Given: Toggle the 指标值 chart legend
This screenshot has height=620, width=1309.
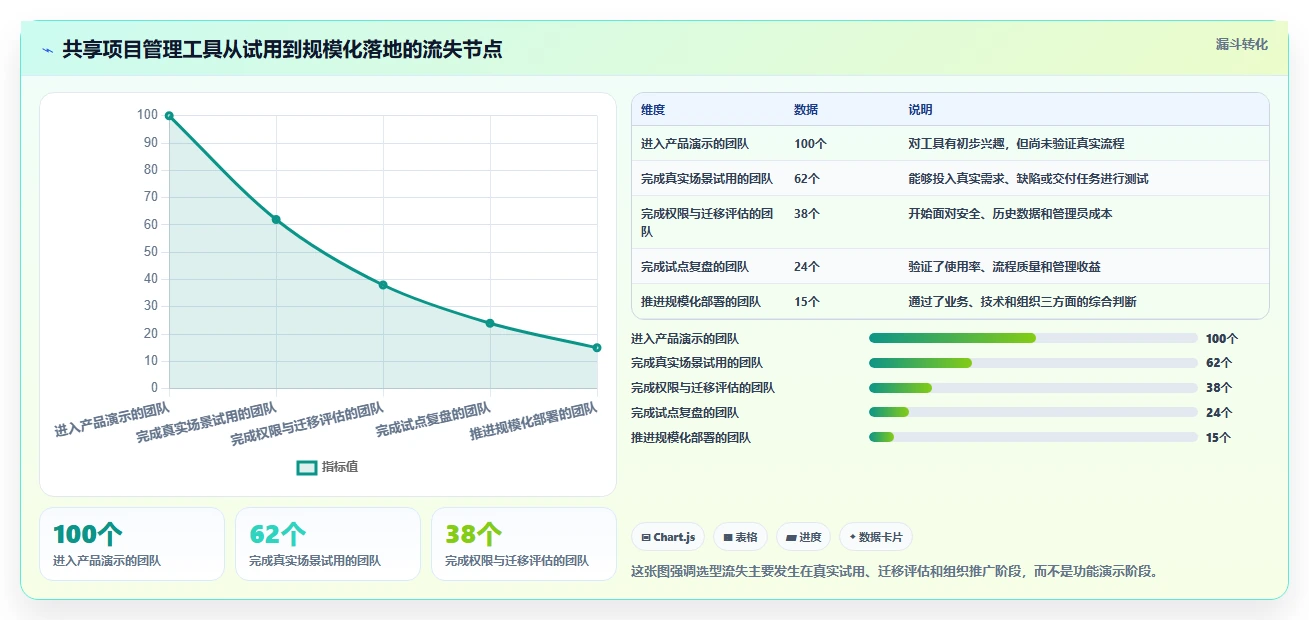Looking at the screenshot, I should pos(328,467).
